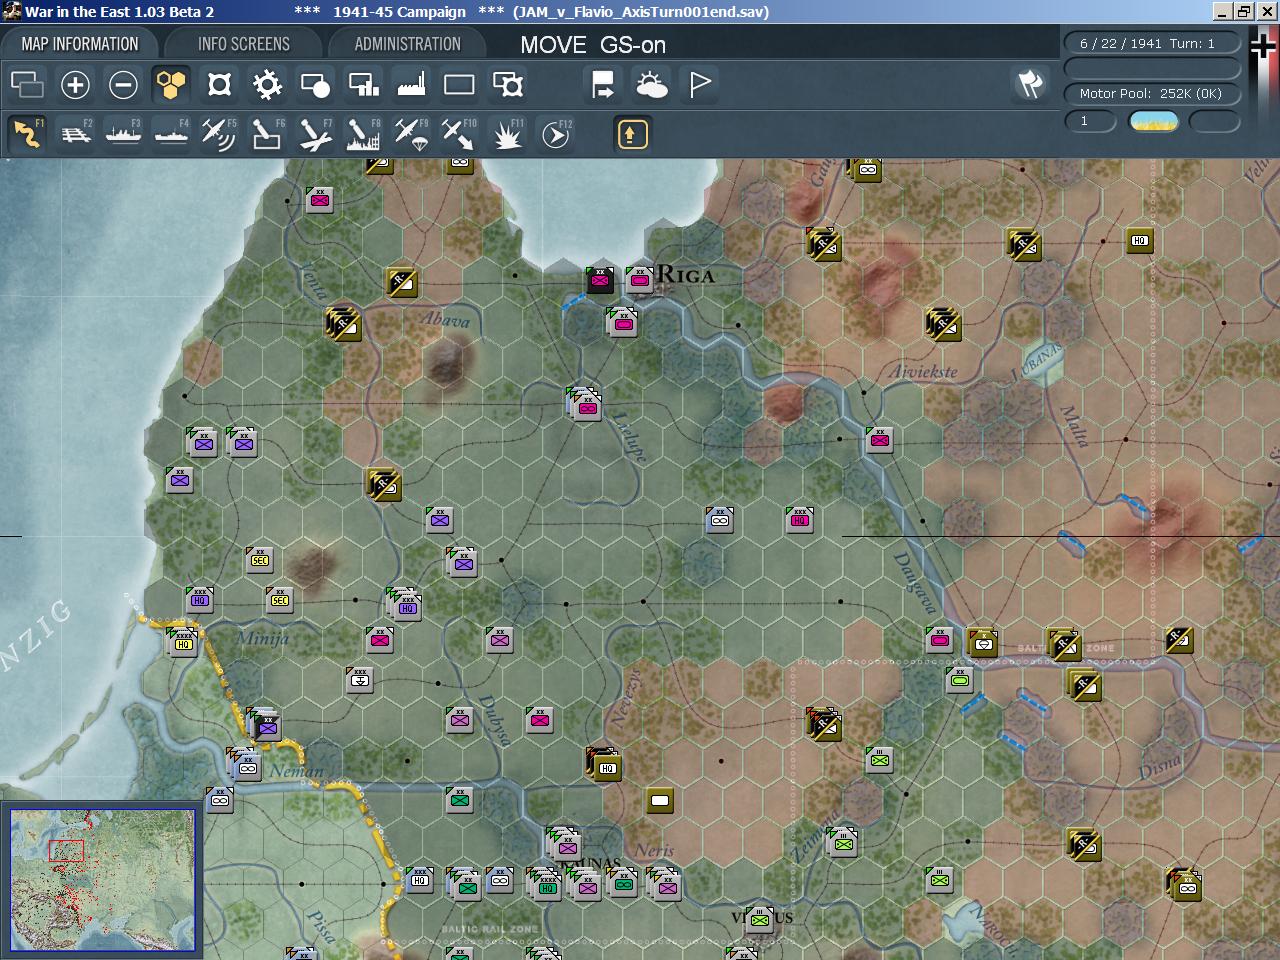Select pink unit counter near Venta river
Viewport: 1280px width, 960px height.
[x=320, y=200]
